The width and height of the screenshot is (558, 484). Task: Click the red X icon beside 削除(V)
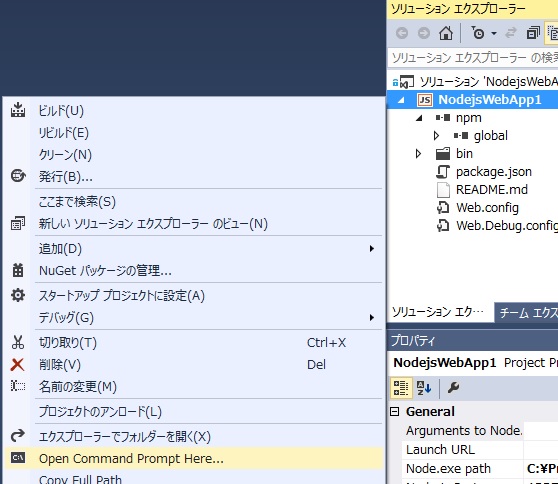click(17, 365)
